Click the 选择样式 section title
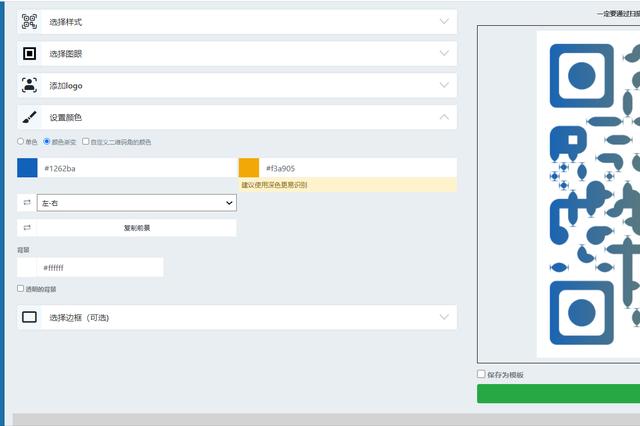Image resolution: width=640 pixels, height=426 pixels. pos(66,22)
